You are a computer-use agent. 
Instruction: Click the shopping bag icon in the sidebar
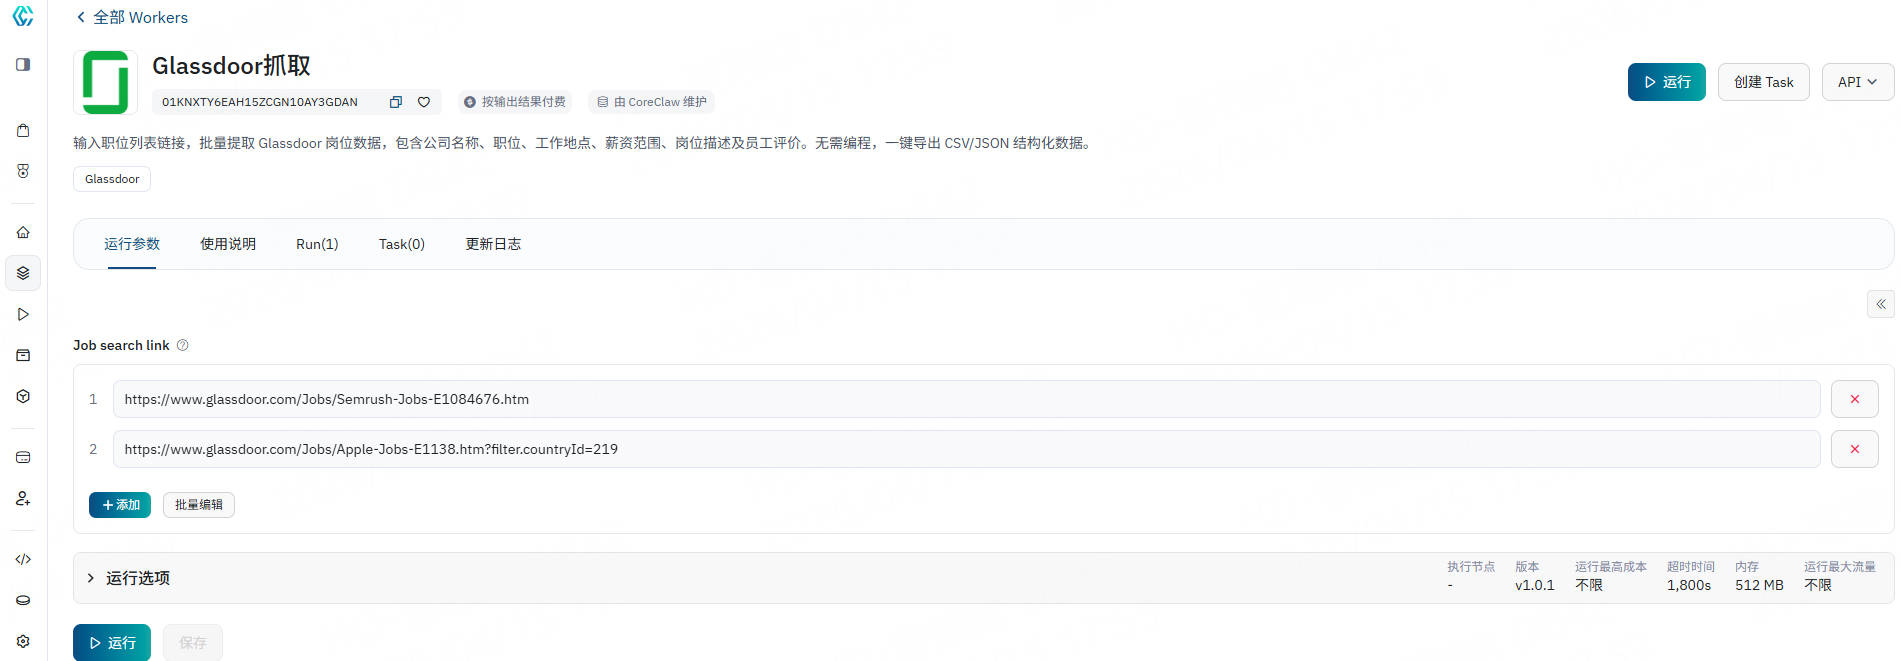(x=23, y=130)
